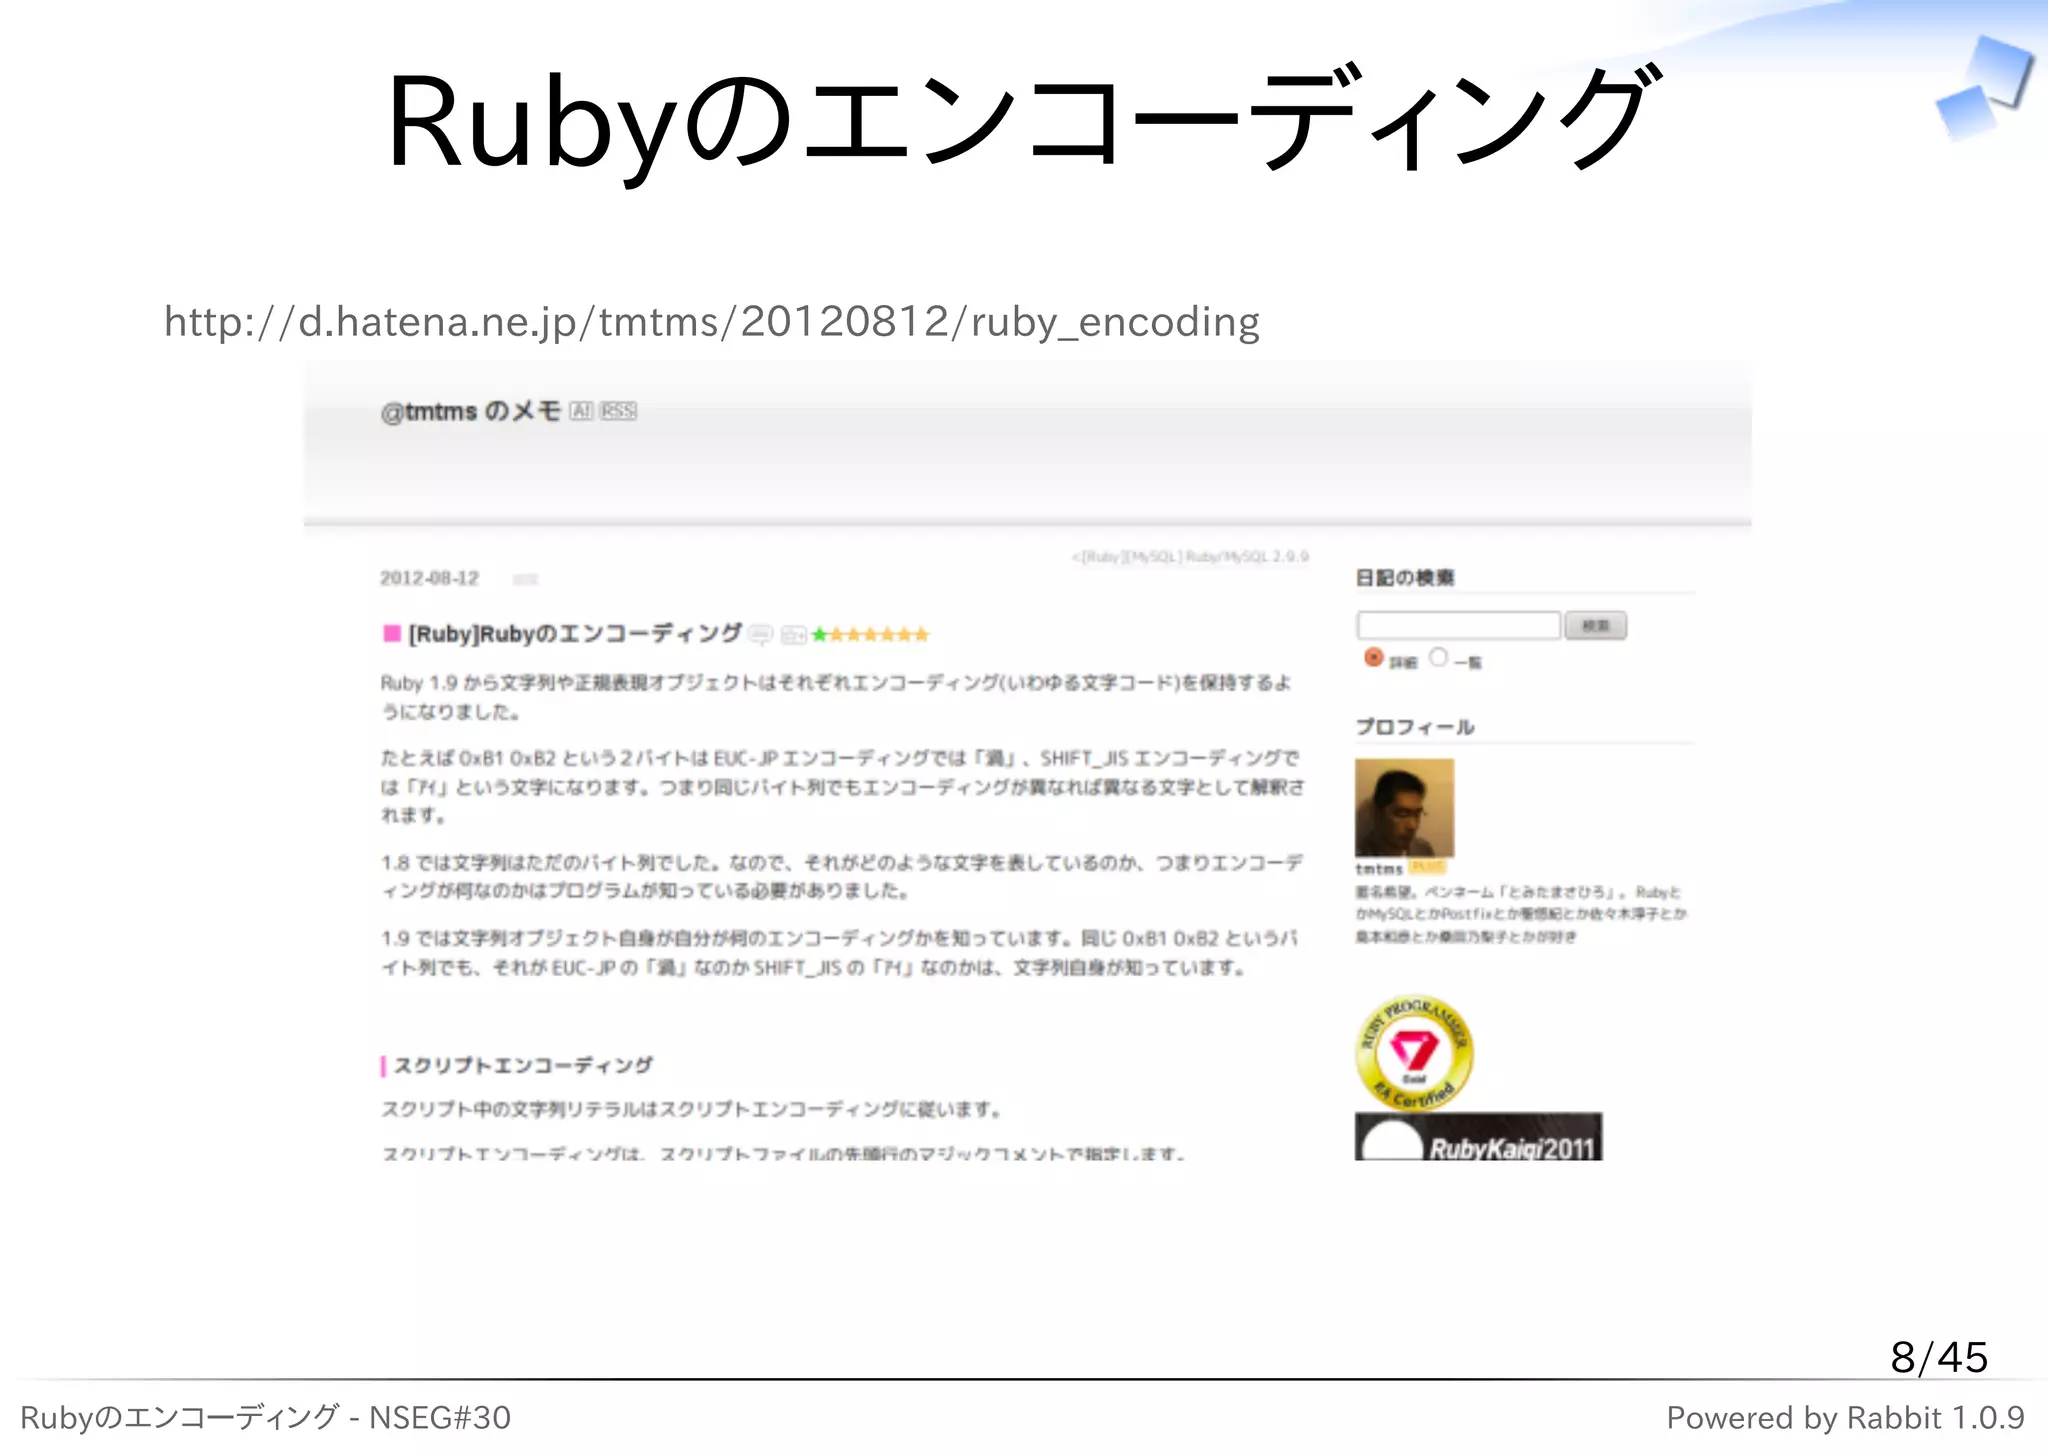Select the 一覧 radio button in diary search
Viewport: 2048px width, 1450px height.
pos(1438,658)
